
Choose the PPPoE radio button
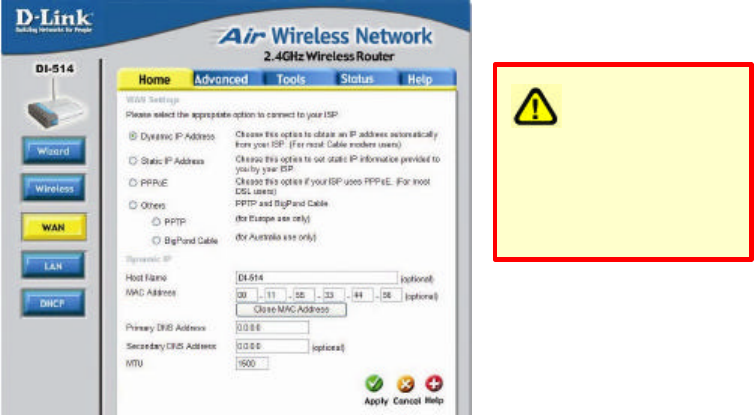pos(133,183)
